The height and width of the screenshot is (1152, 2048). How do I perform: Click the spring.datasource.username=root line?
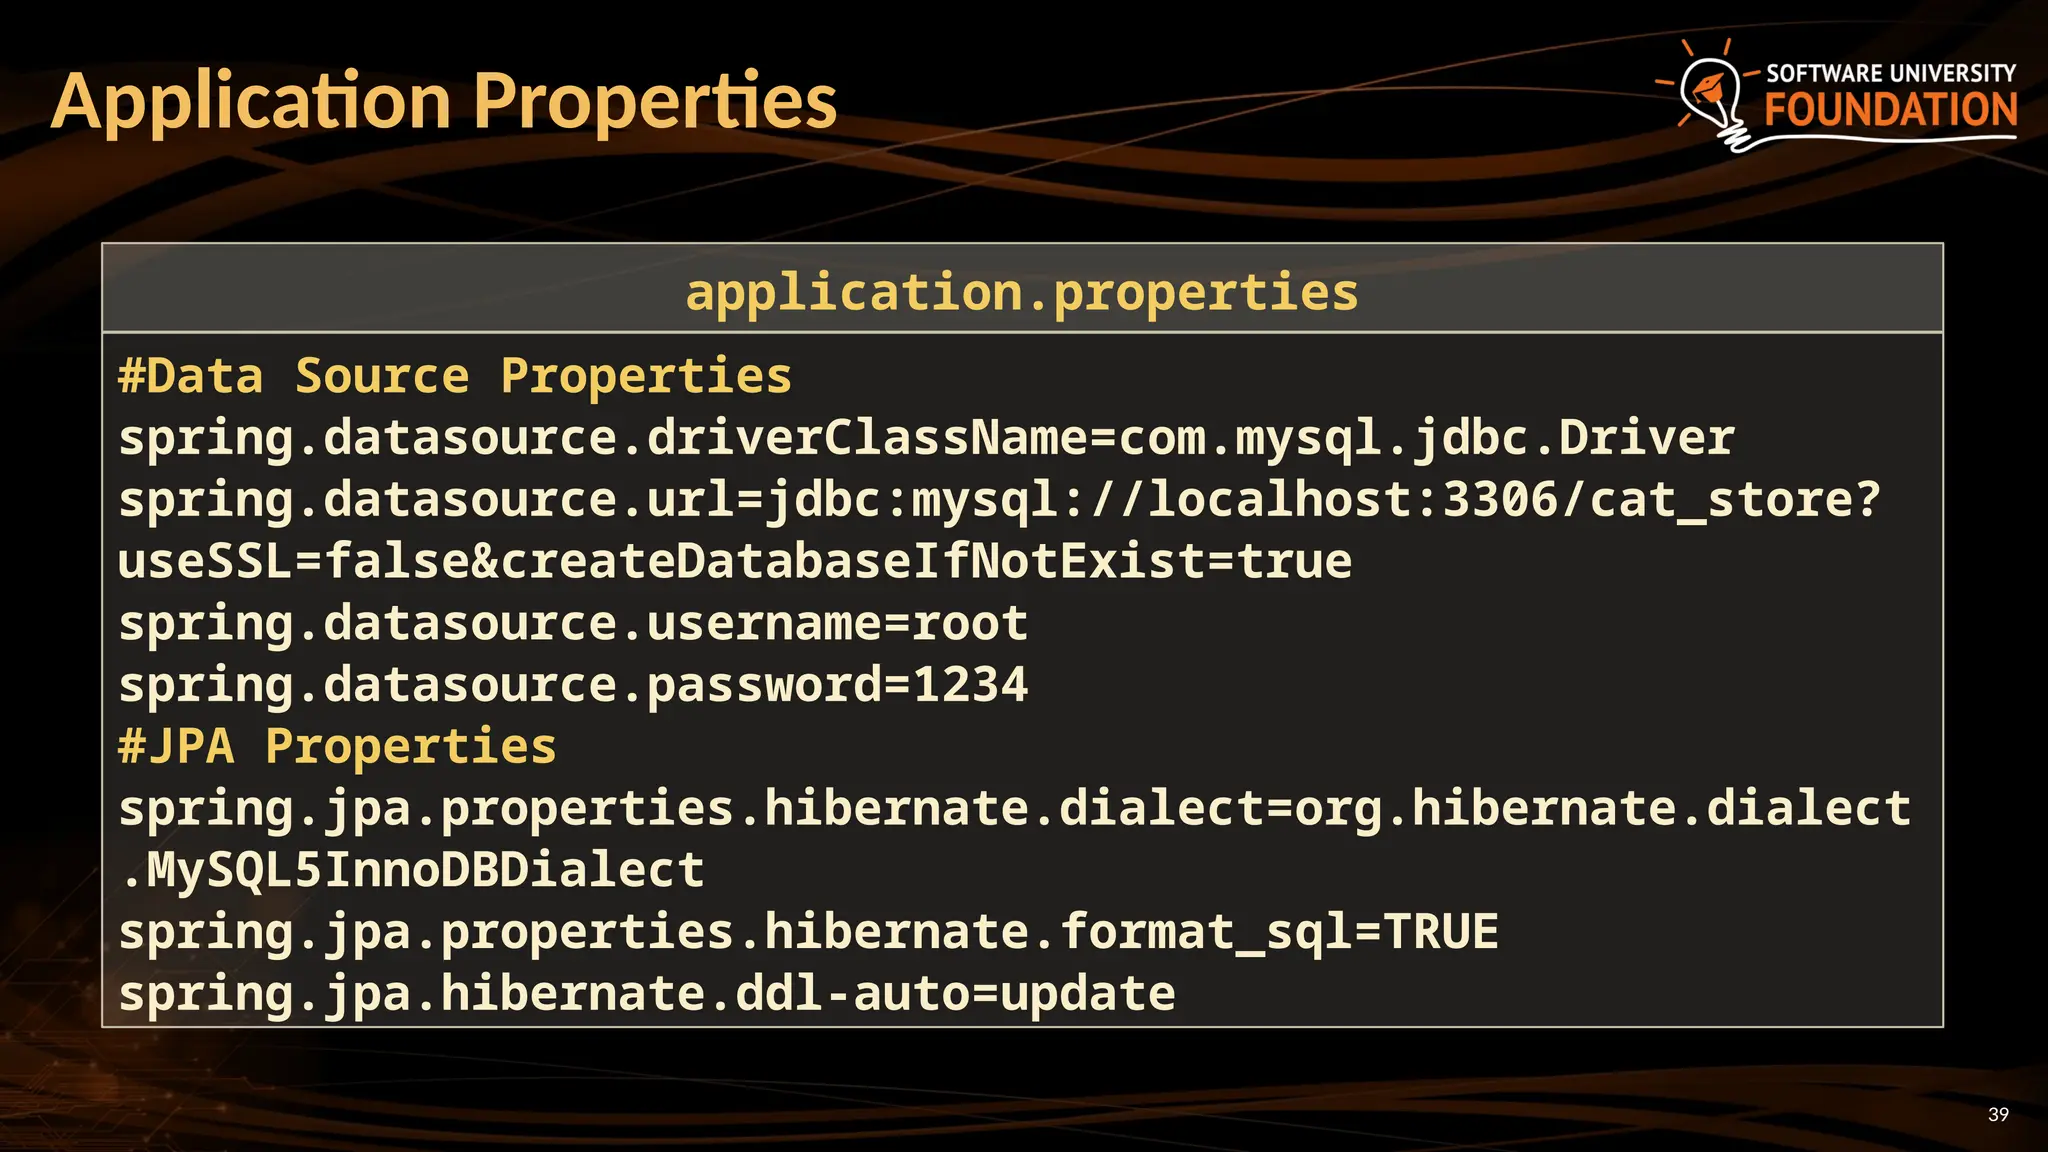tap(573, 623)
